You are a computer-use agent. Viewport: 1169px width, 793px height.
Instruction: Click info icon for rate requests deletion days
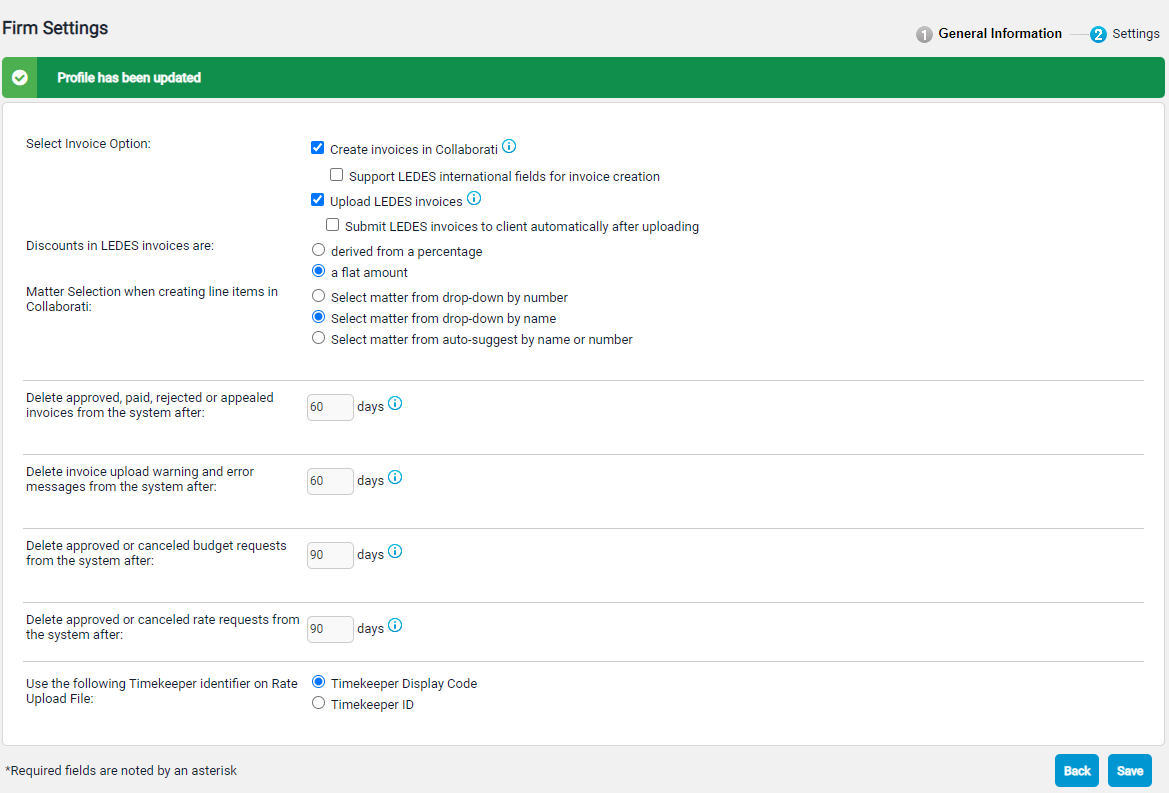pyautogui.click(x=395, y=626)
